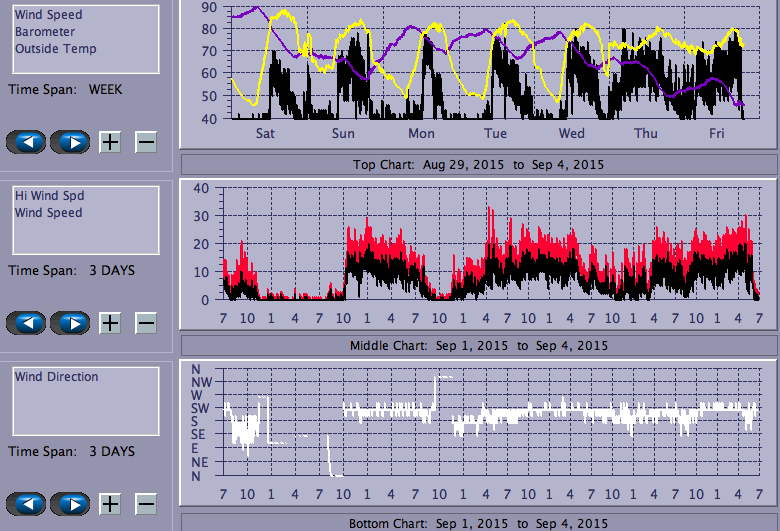Click the Middle Chart date range bar
780x531 pixels.
pos(478,345)
